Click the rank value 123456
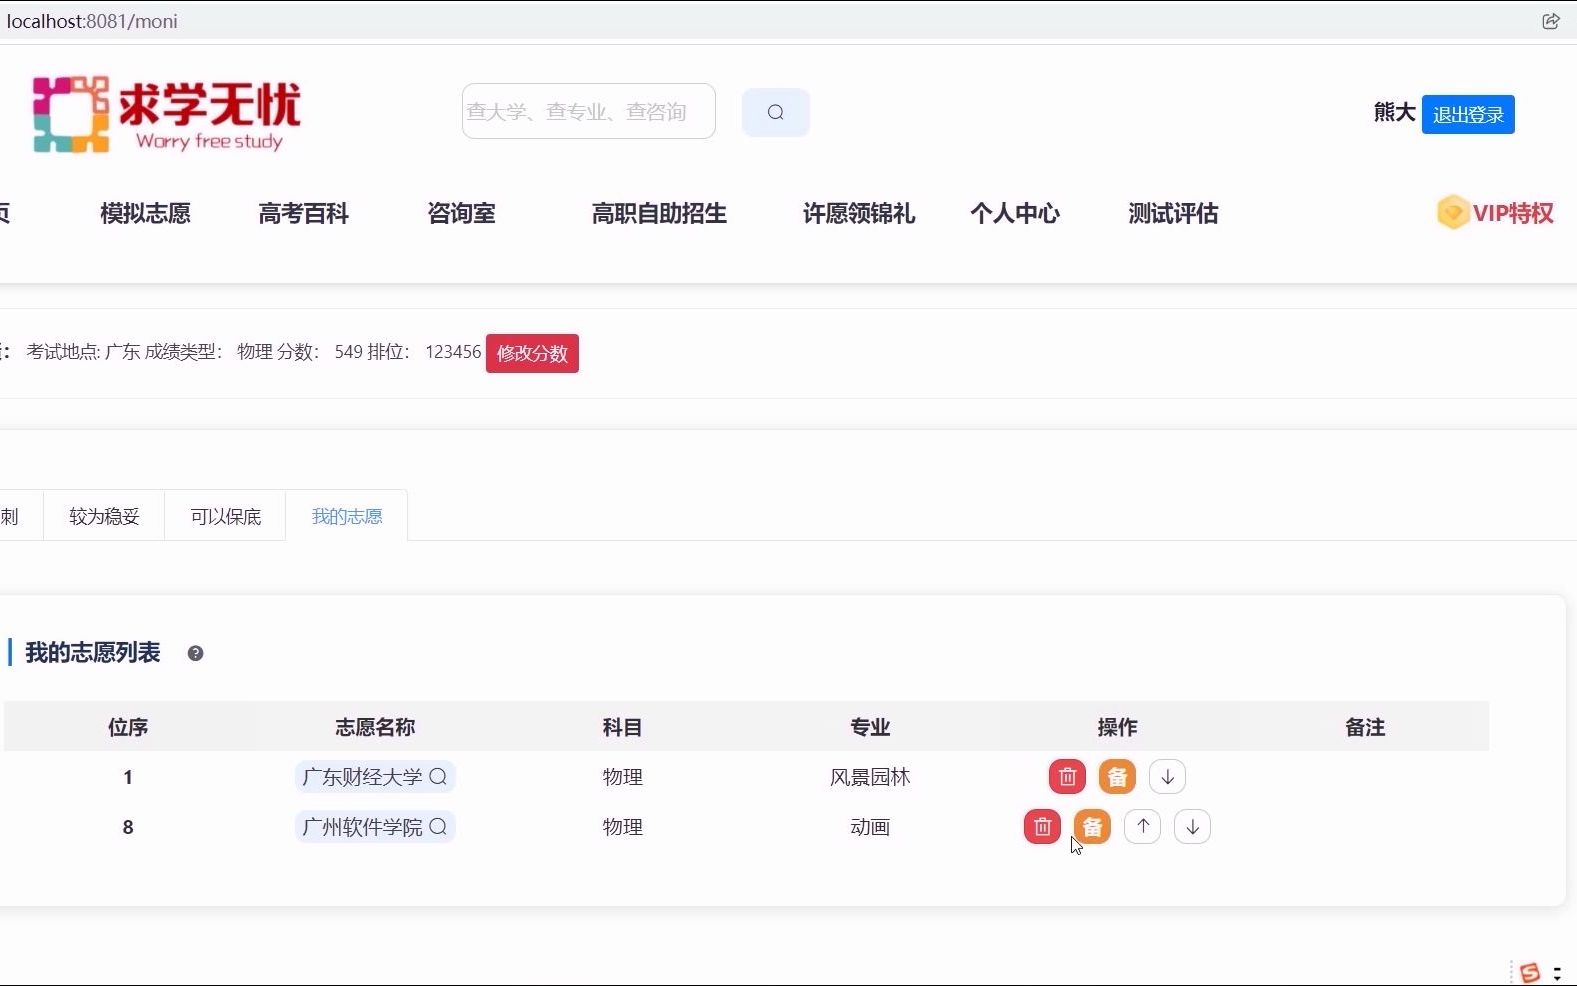Screen dimensions: 1577x986 click(x=453, y=352)
